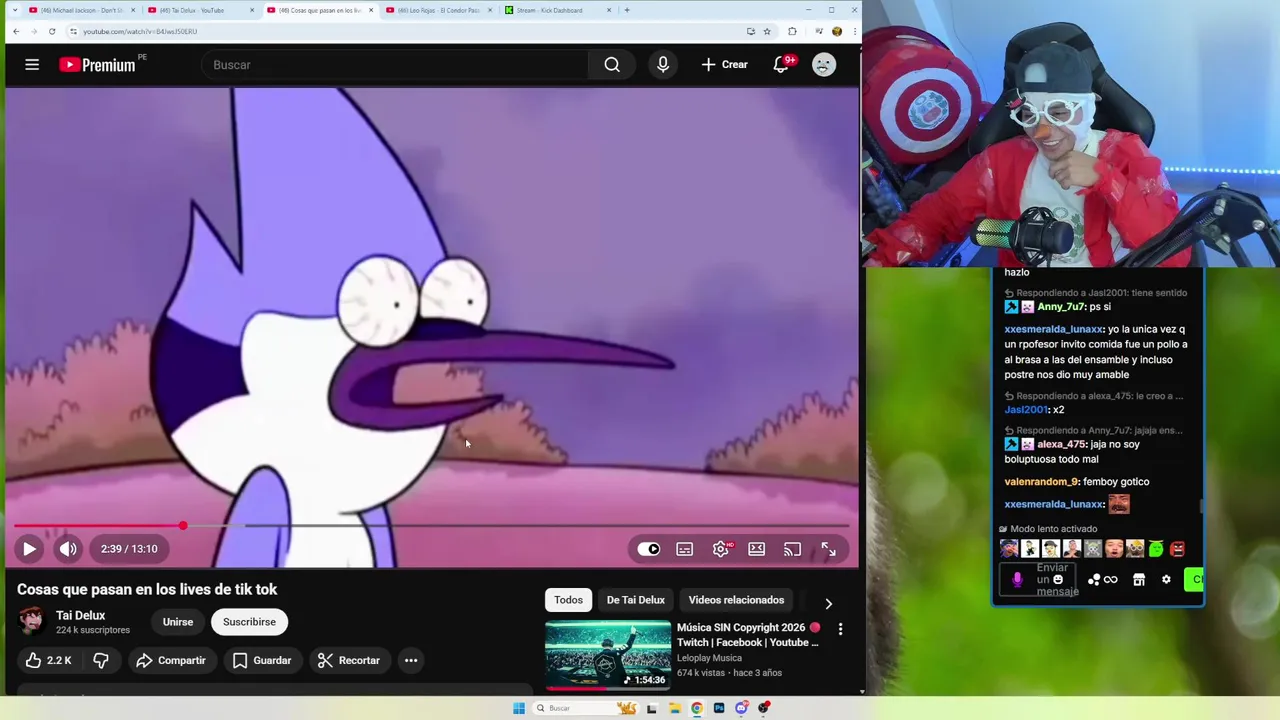Open a new Chrome tab
1280x720 pixels.
click(x=627, y=10)
